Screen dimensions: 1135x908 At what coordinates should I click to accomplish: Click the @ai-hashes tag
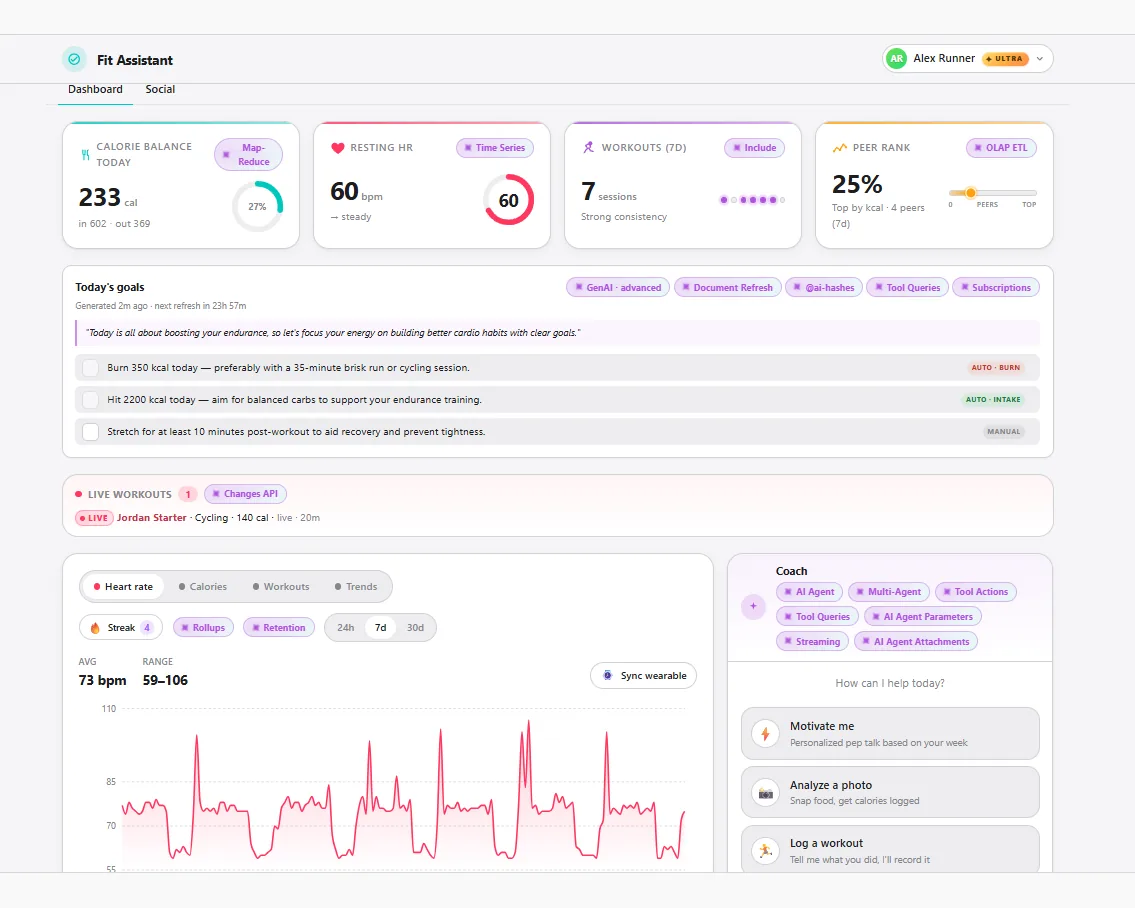pyautogui.click(x=824, y=287)
